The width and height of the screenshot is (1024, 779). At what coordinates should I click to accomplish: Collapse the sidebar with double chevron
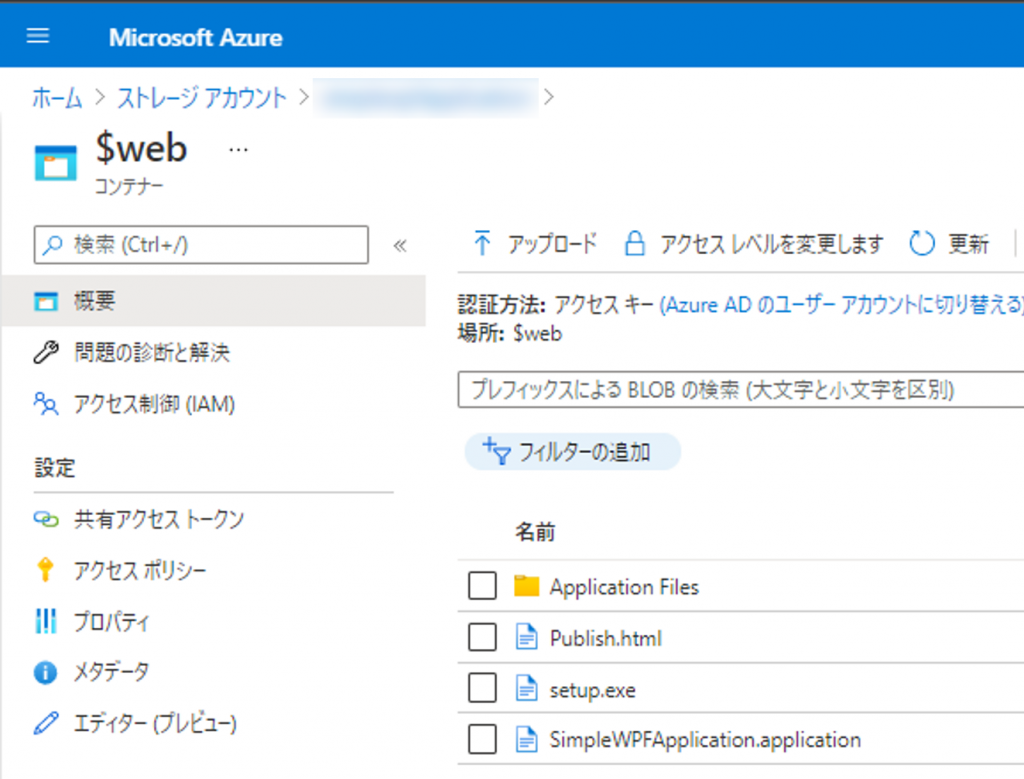click(x=400, y=245)
